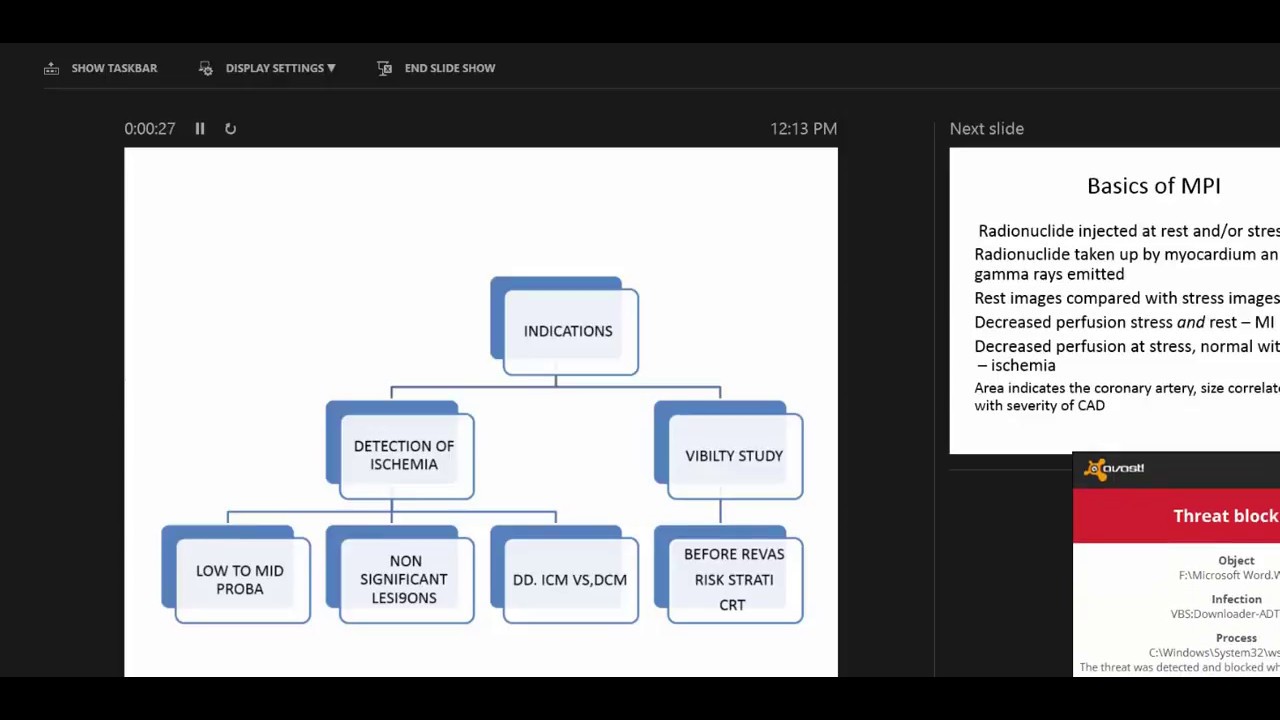Click the 'Next slide' heading label
Viewport: 1280px width, 720px height.
986,128
